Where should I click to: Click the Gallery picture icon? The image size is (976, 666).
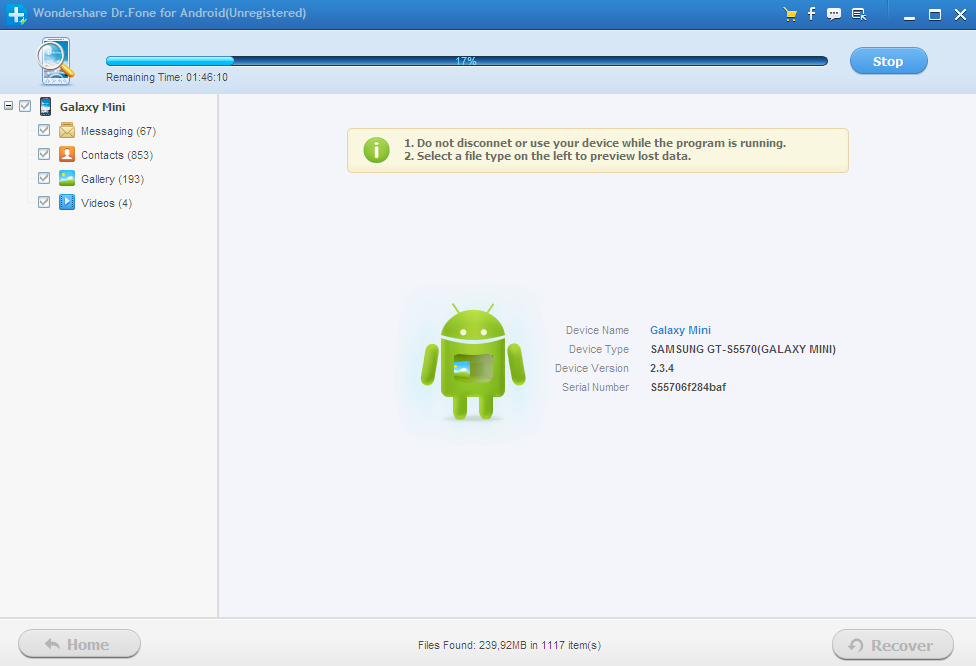coord(67,178)
